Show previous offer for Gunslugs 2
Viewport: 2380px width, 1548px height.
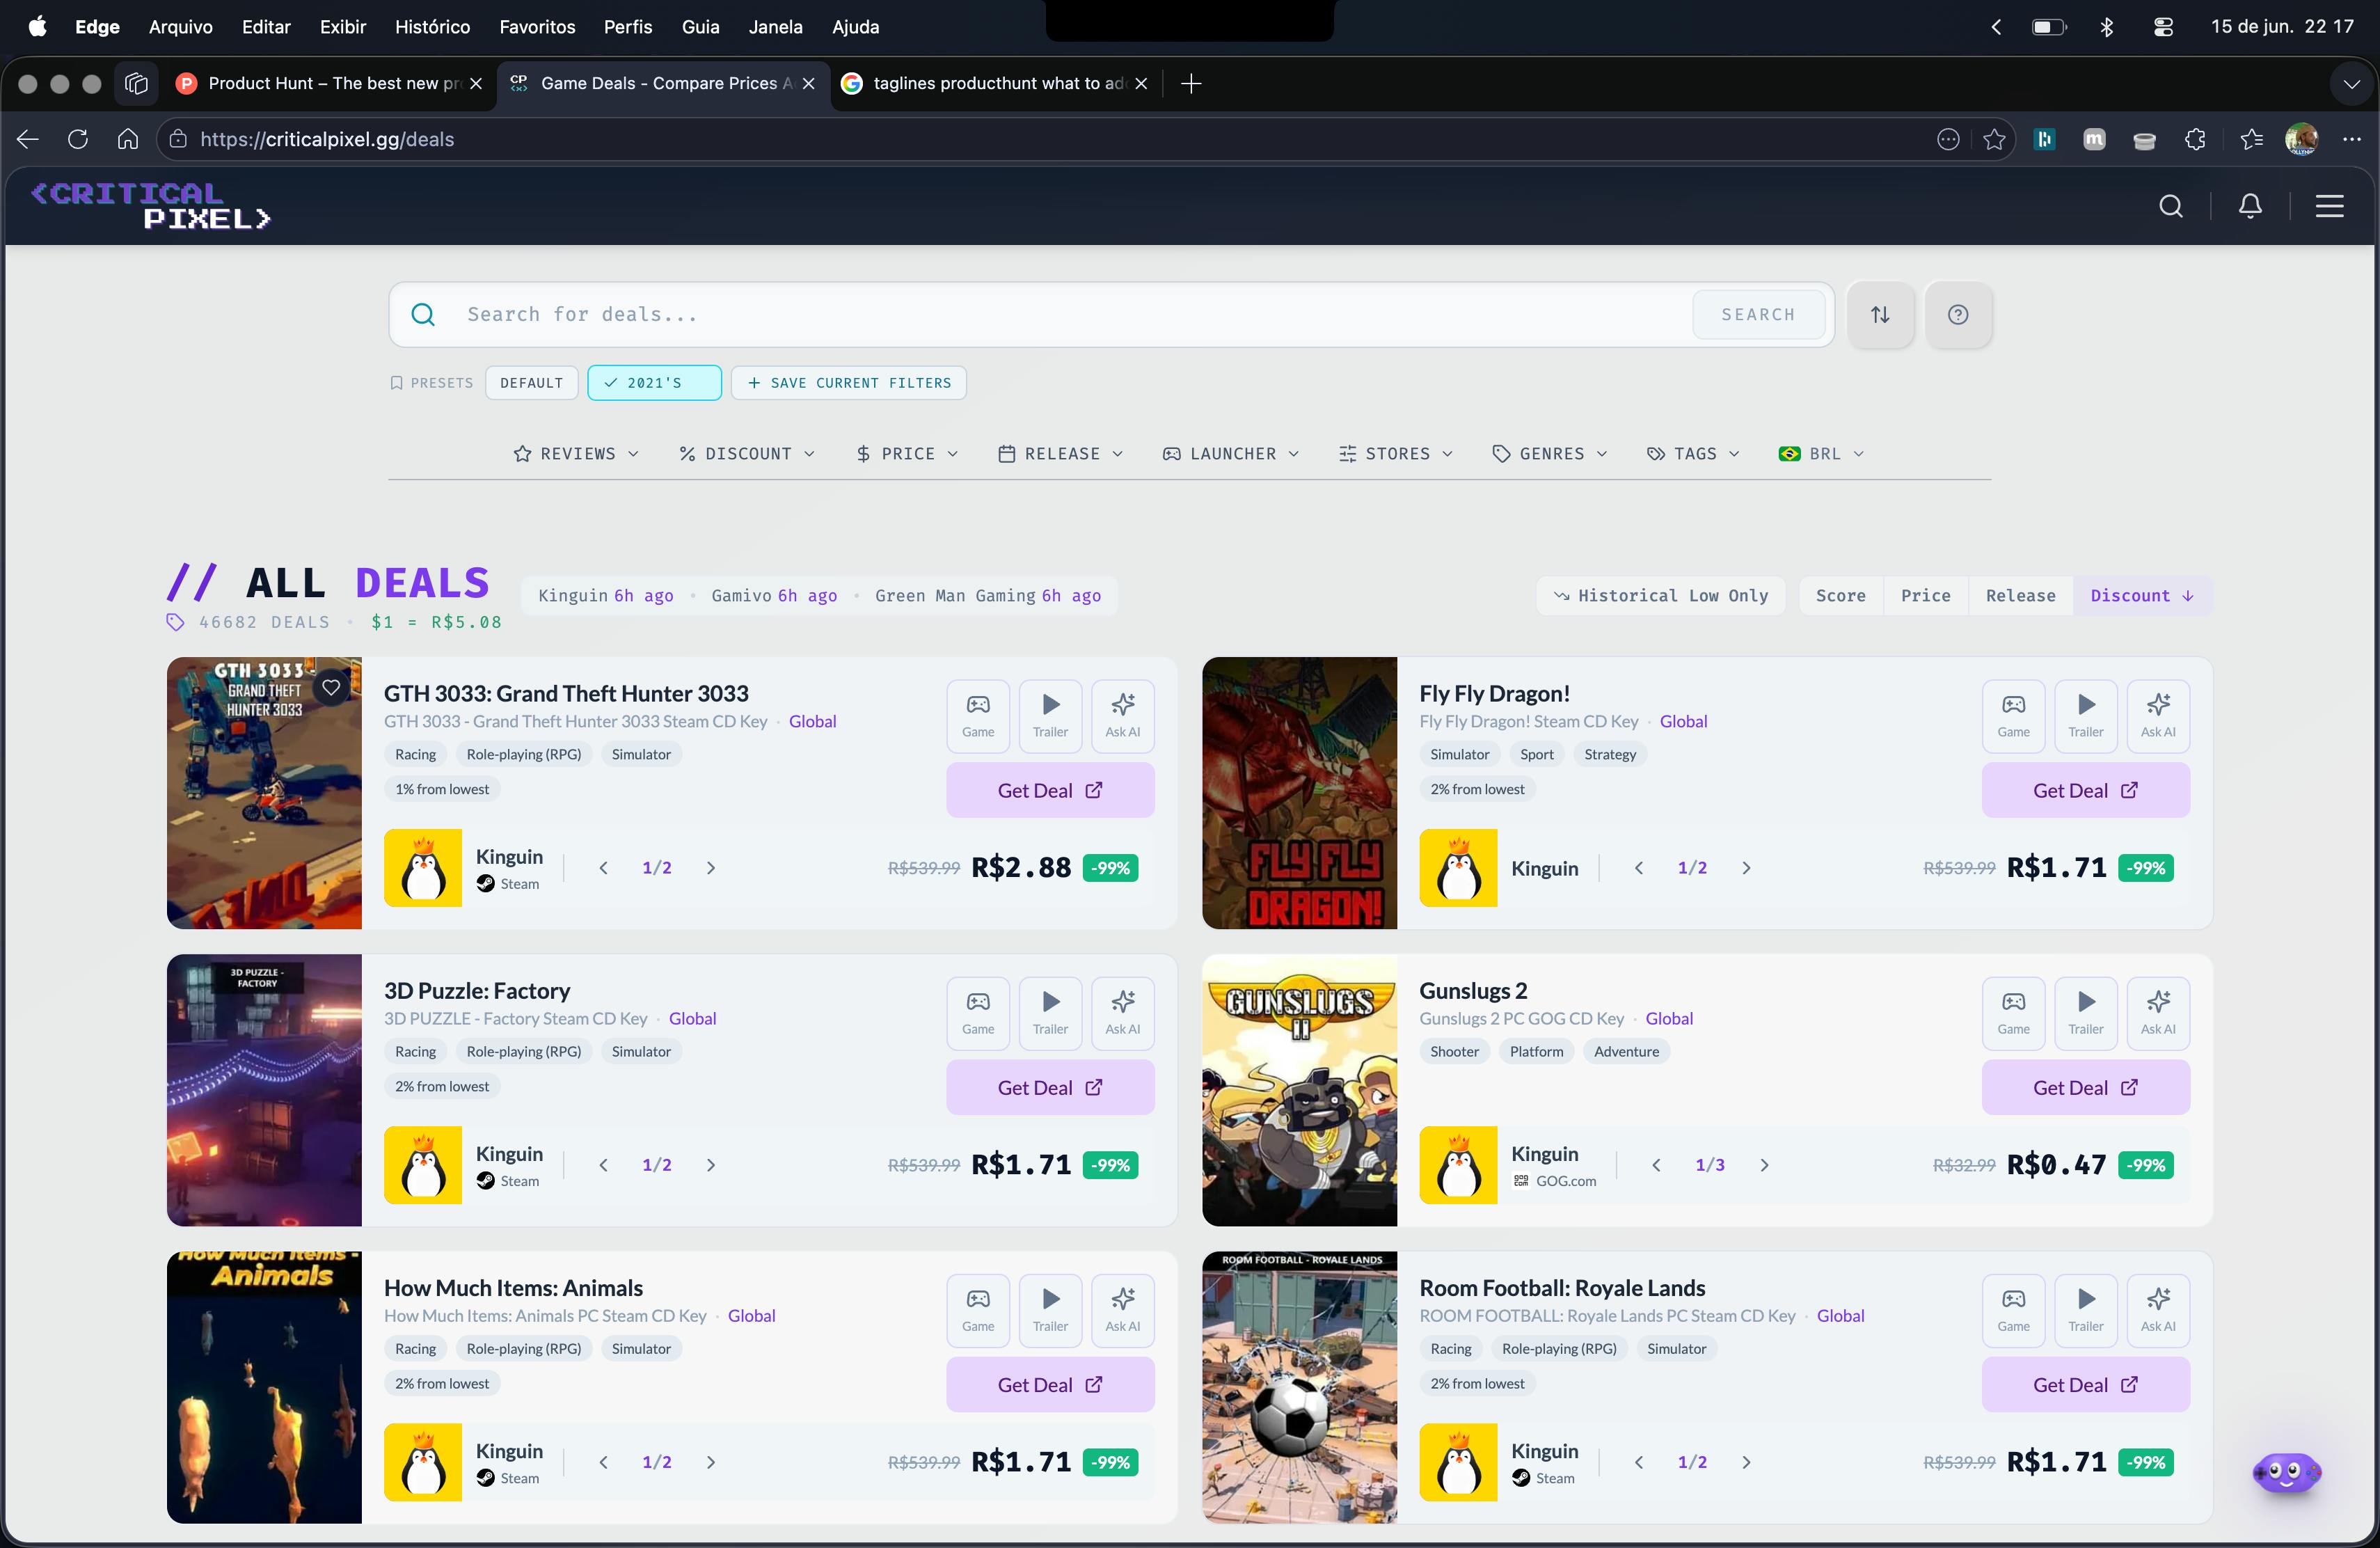point(1656,1164)
